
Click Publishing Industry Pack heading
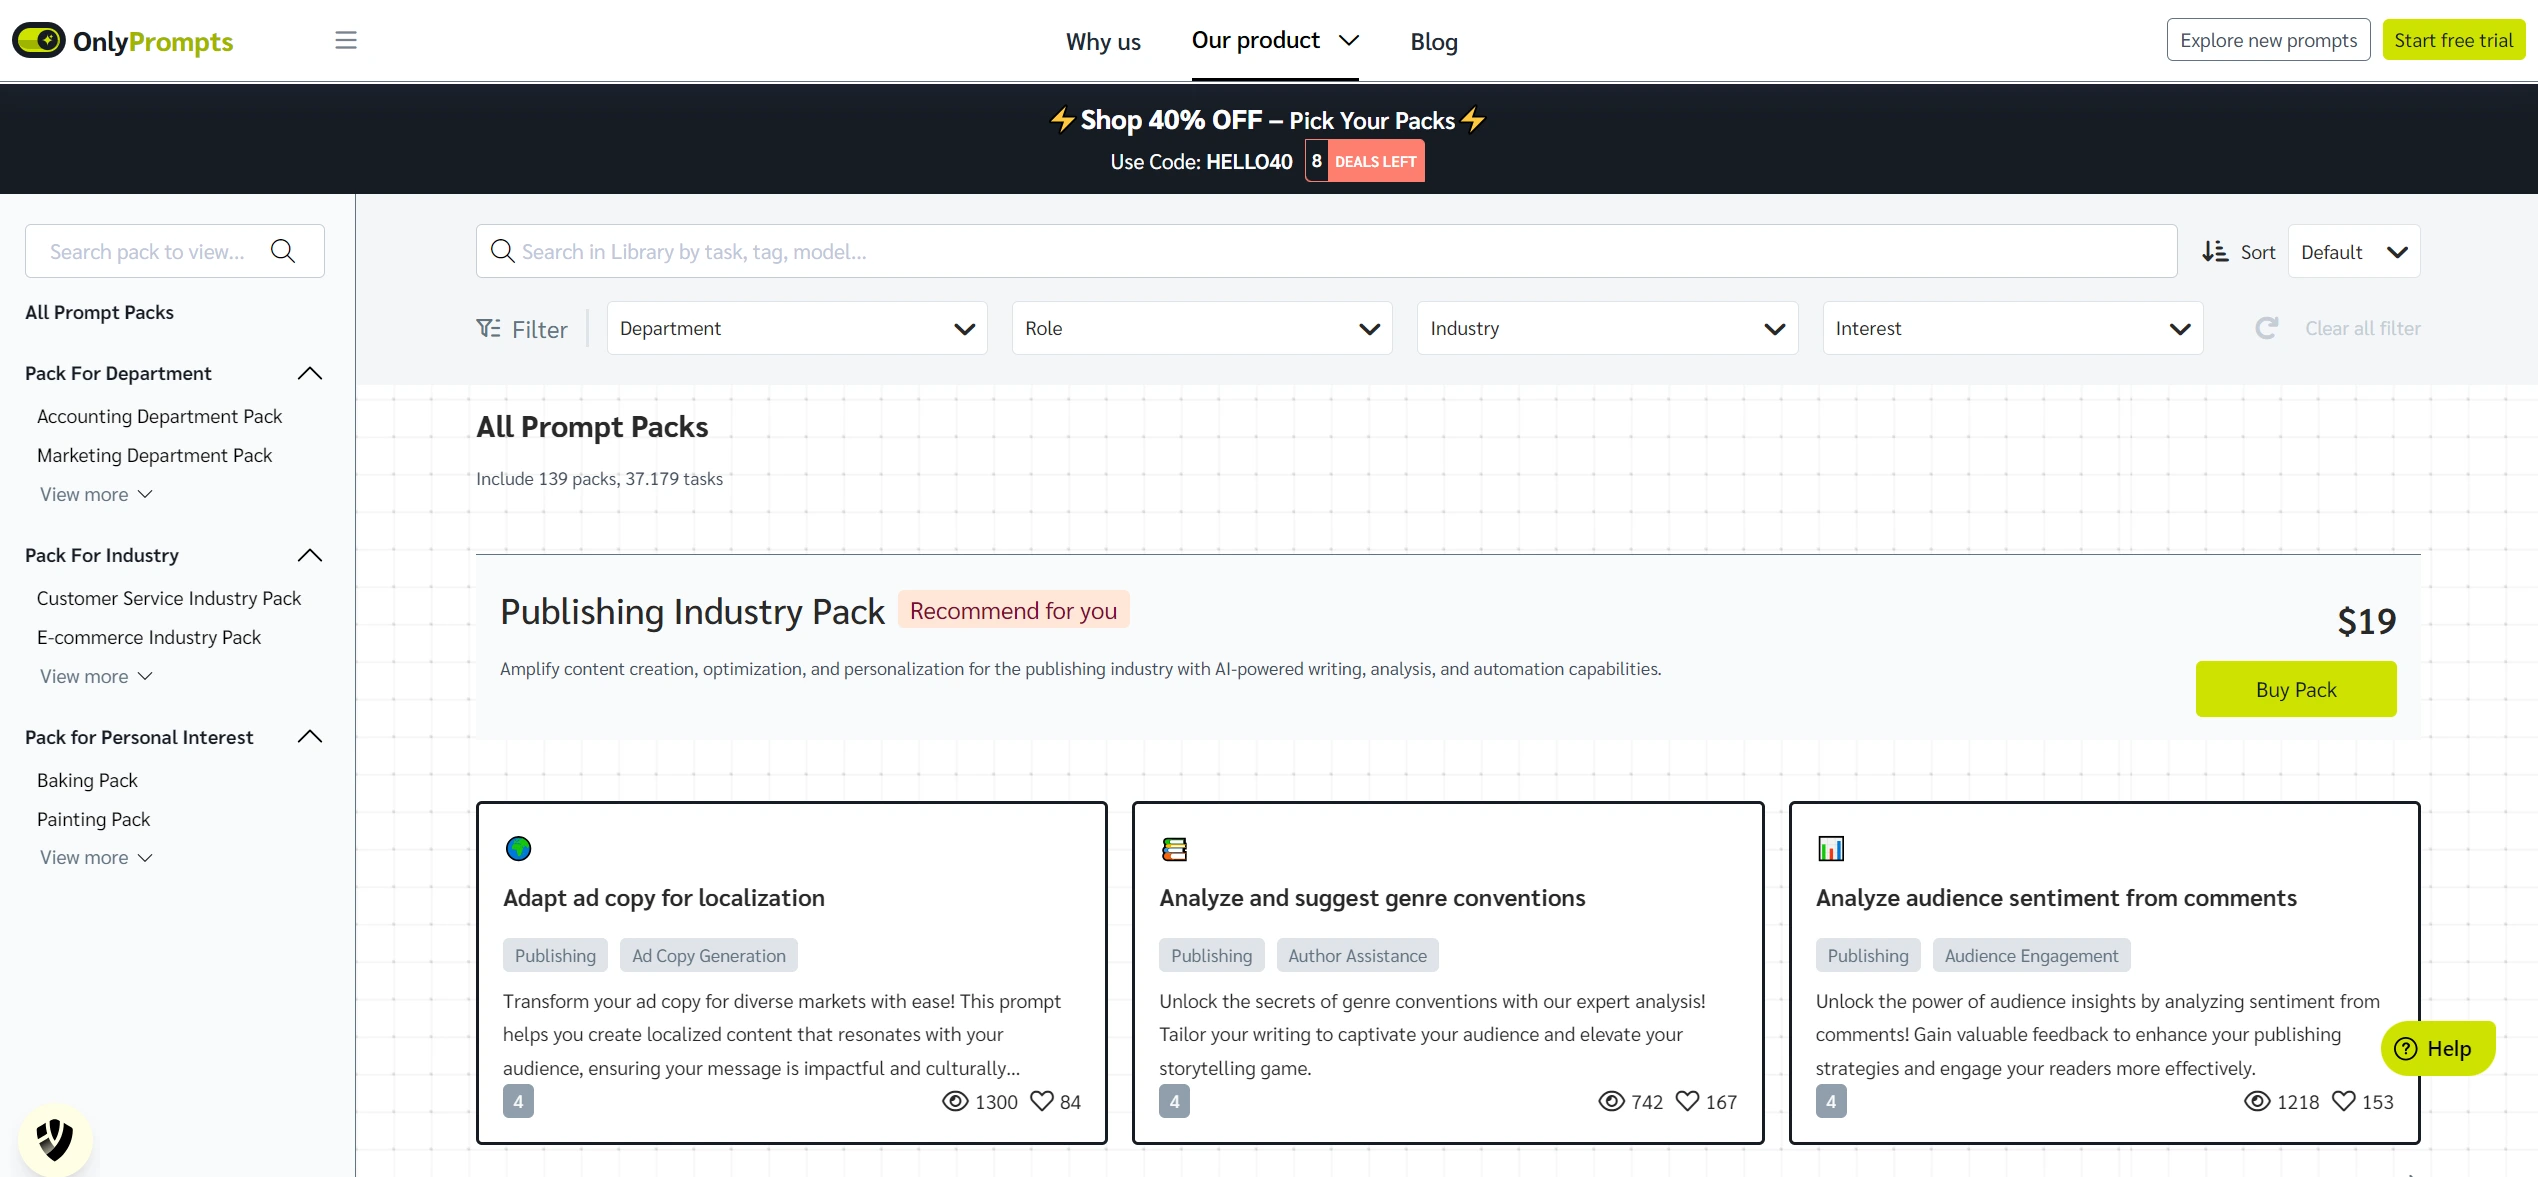click(x=692, y=611)
